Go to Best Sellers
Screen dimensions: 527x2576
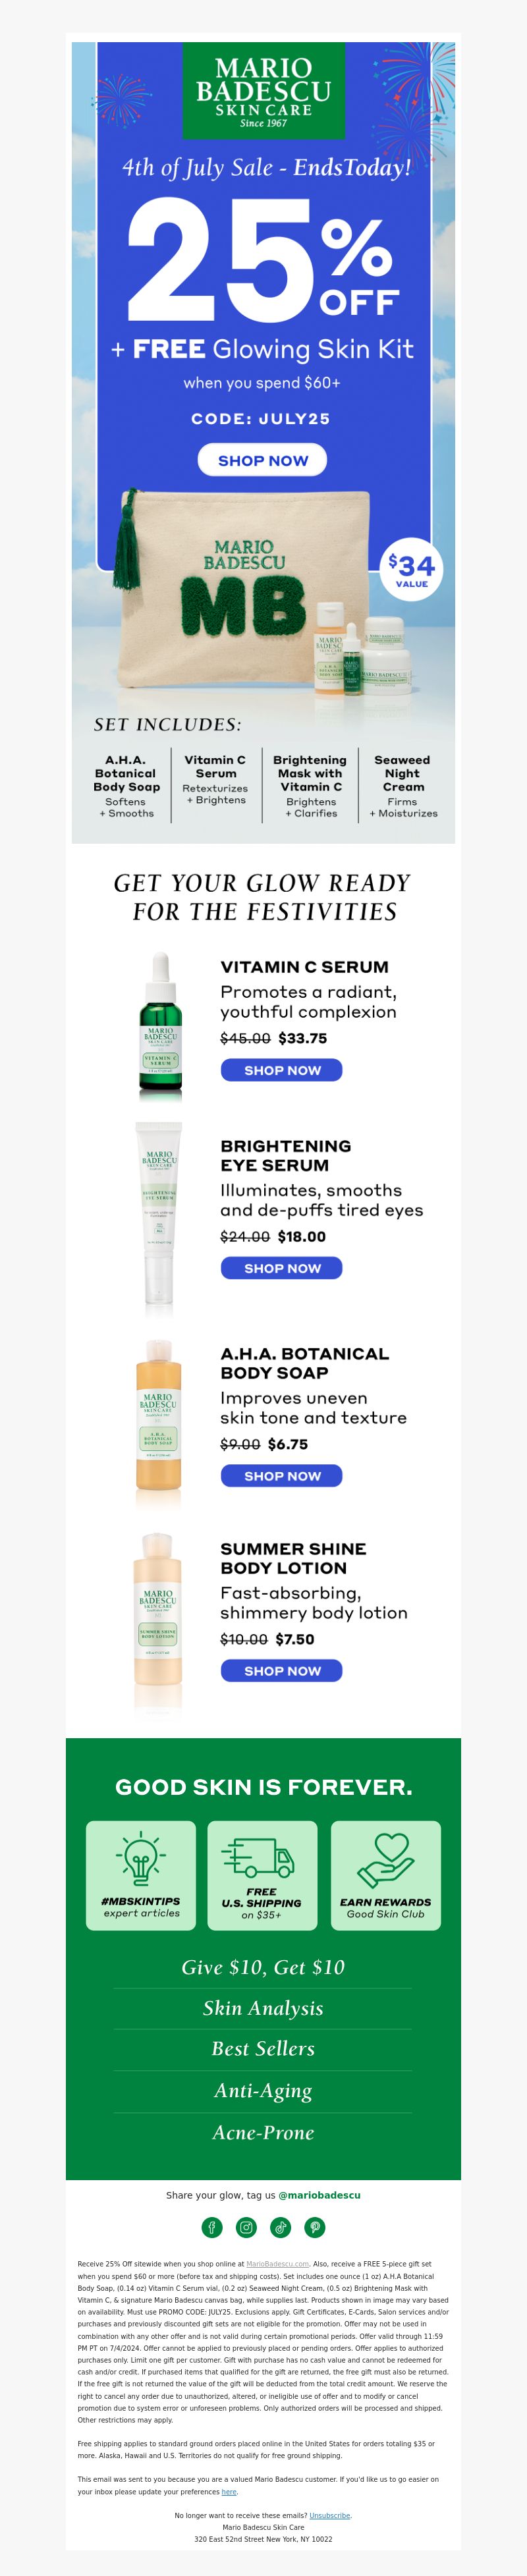point(263,2049)
